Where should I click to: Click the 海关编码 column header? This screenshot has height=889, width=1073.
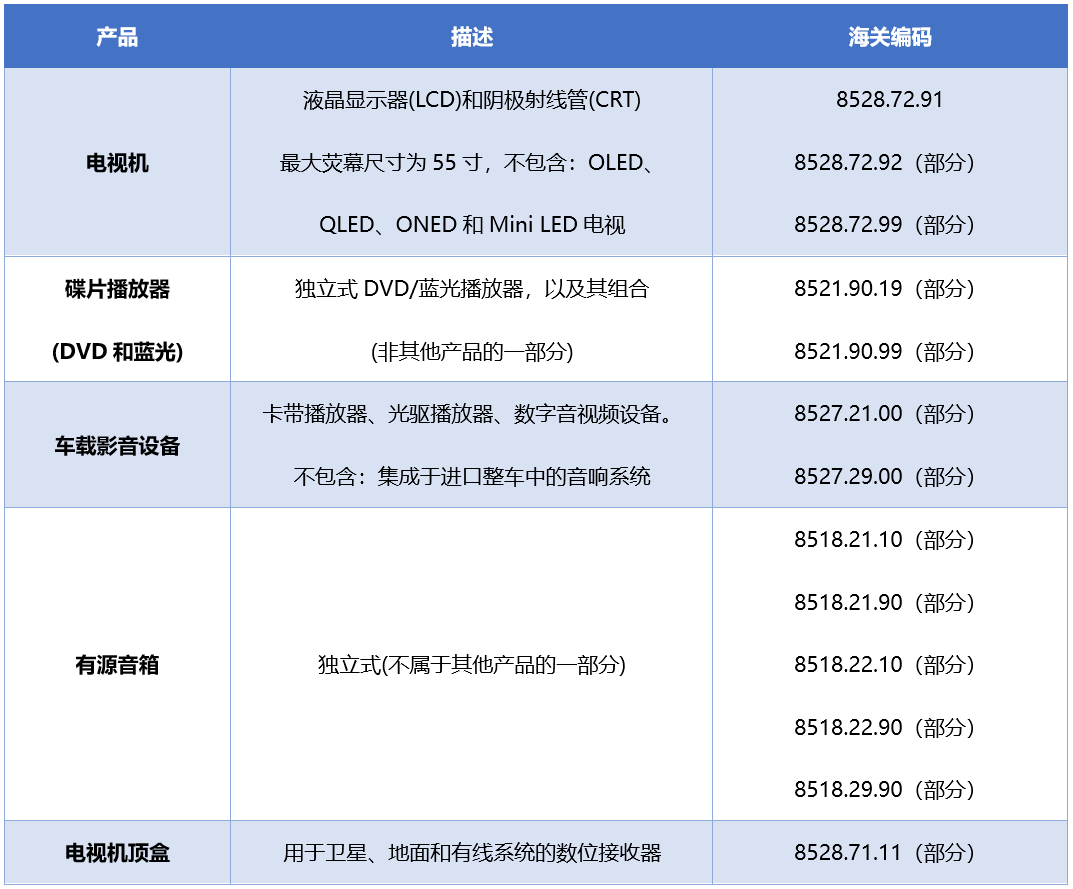click(x=890, y=37)
